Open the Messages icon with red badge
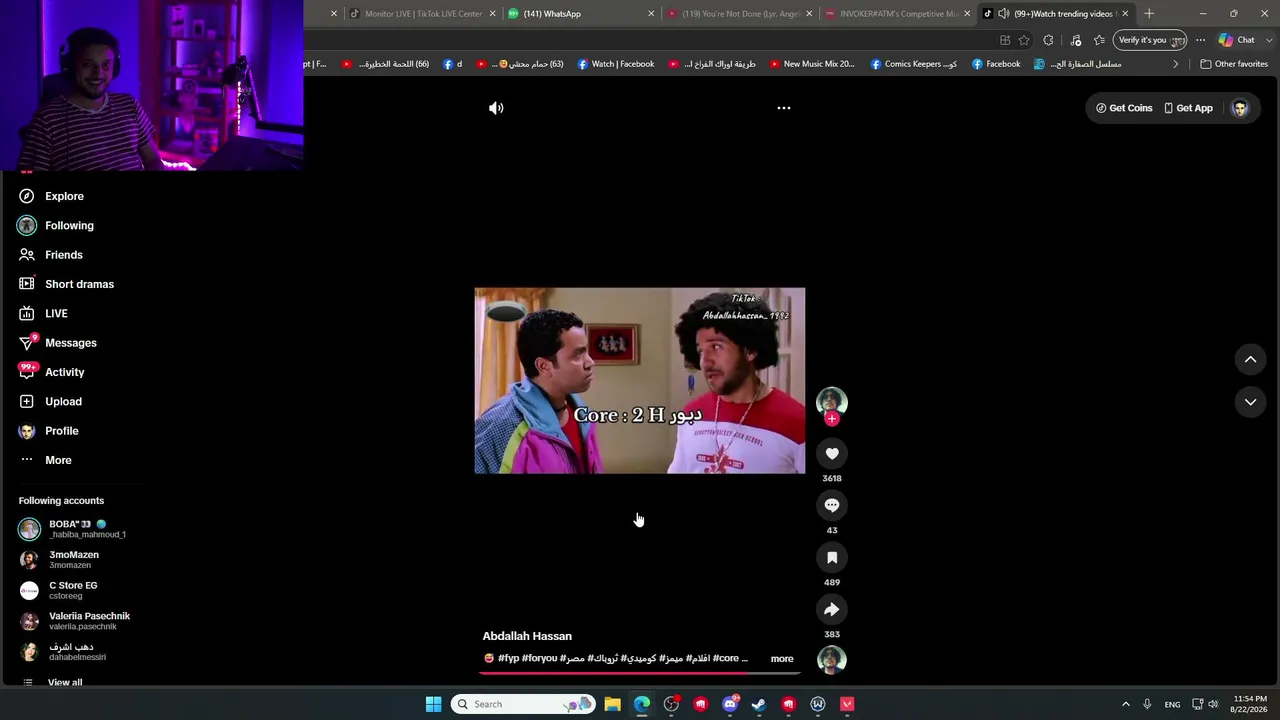Screen dimensions: 1280x720 click(x=27, y=343)
